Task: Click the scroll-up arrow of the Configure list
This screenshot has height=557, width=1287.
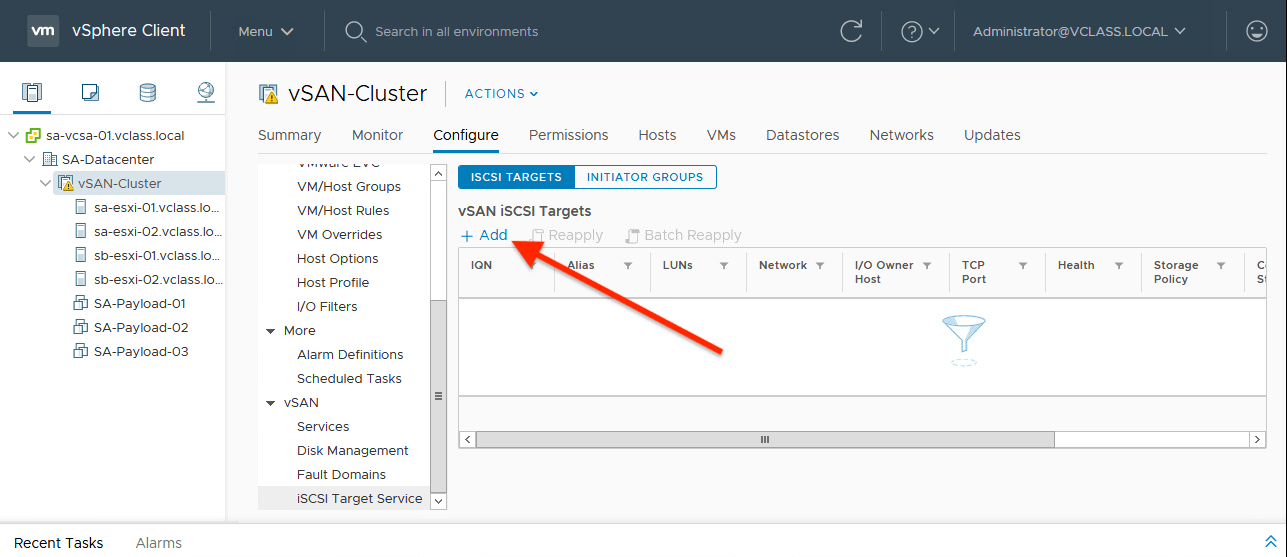Action: pos(438,173)
